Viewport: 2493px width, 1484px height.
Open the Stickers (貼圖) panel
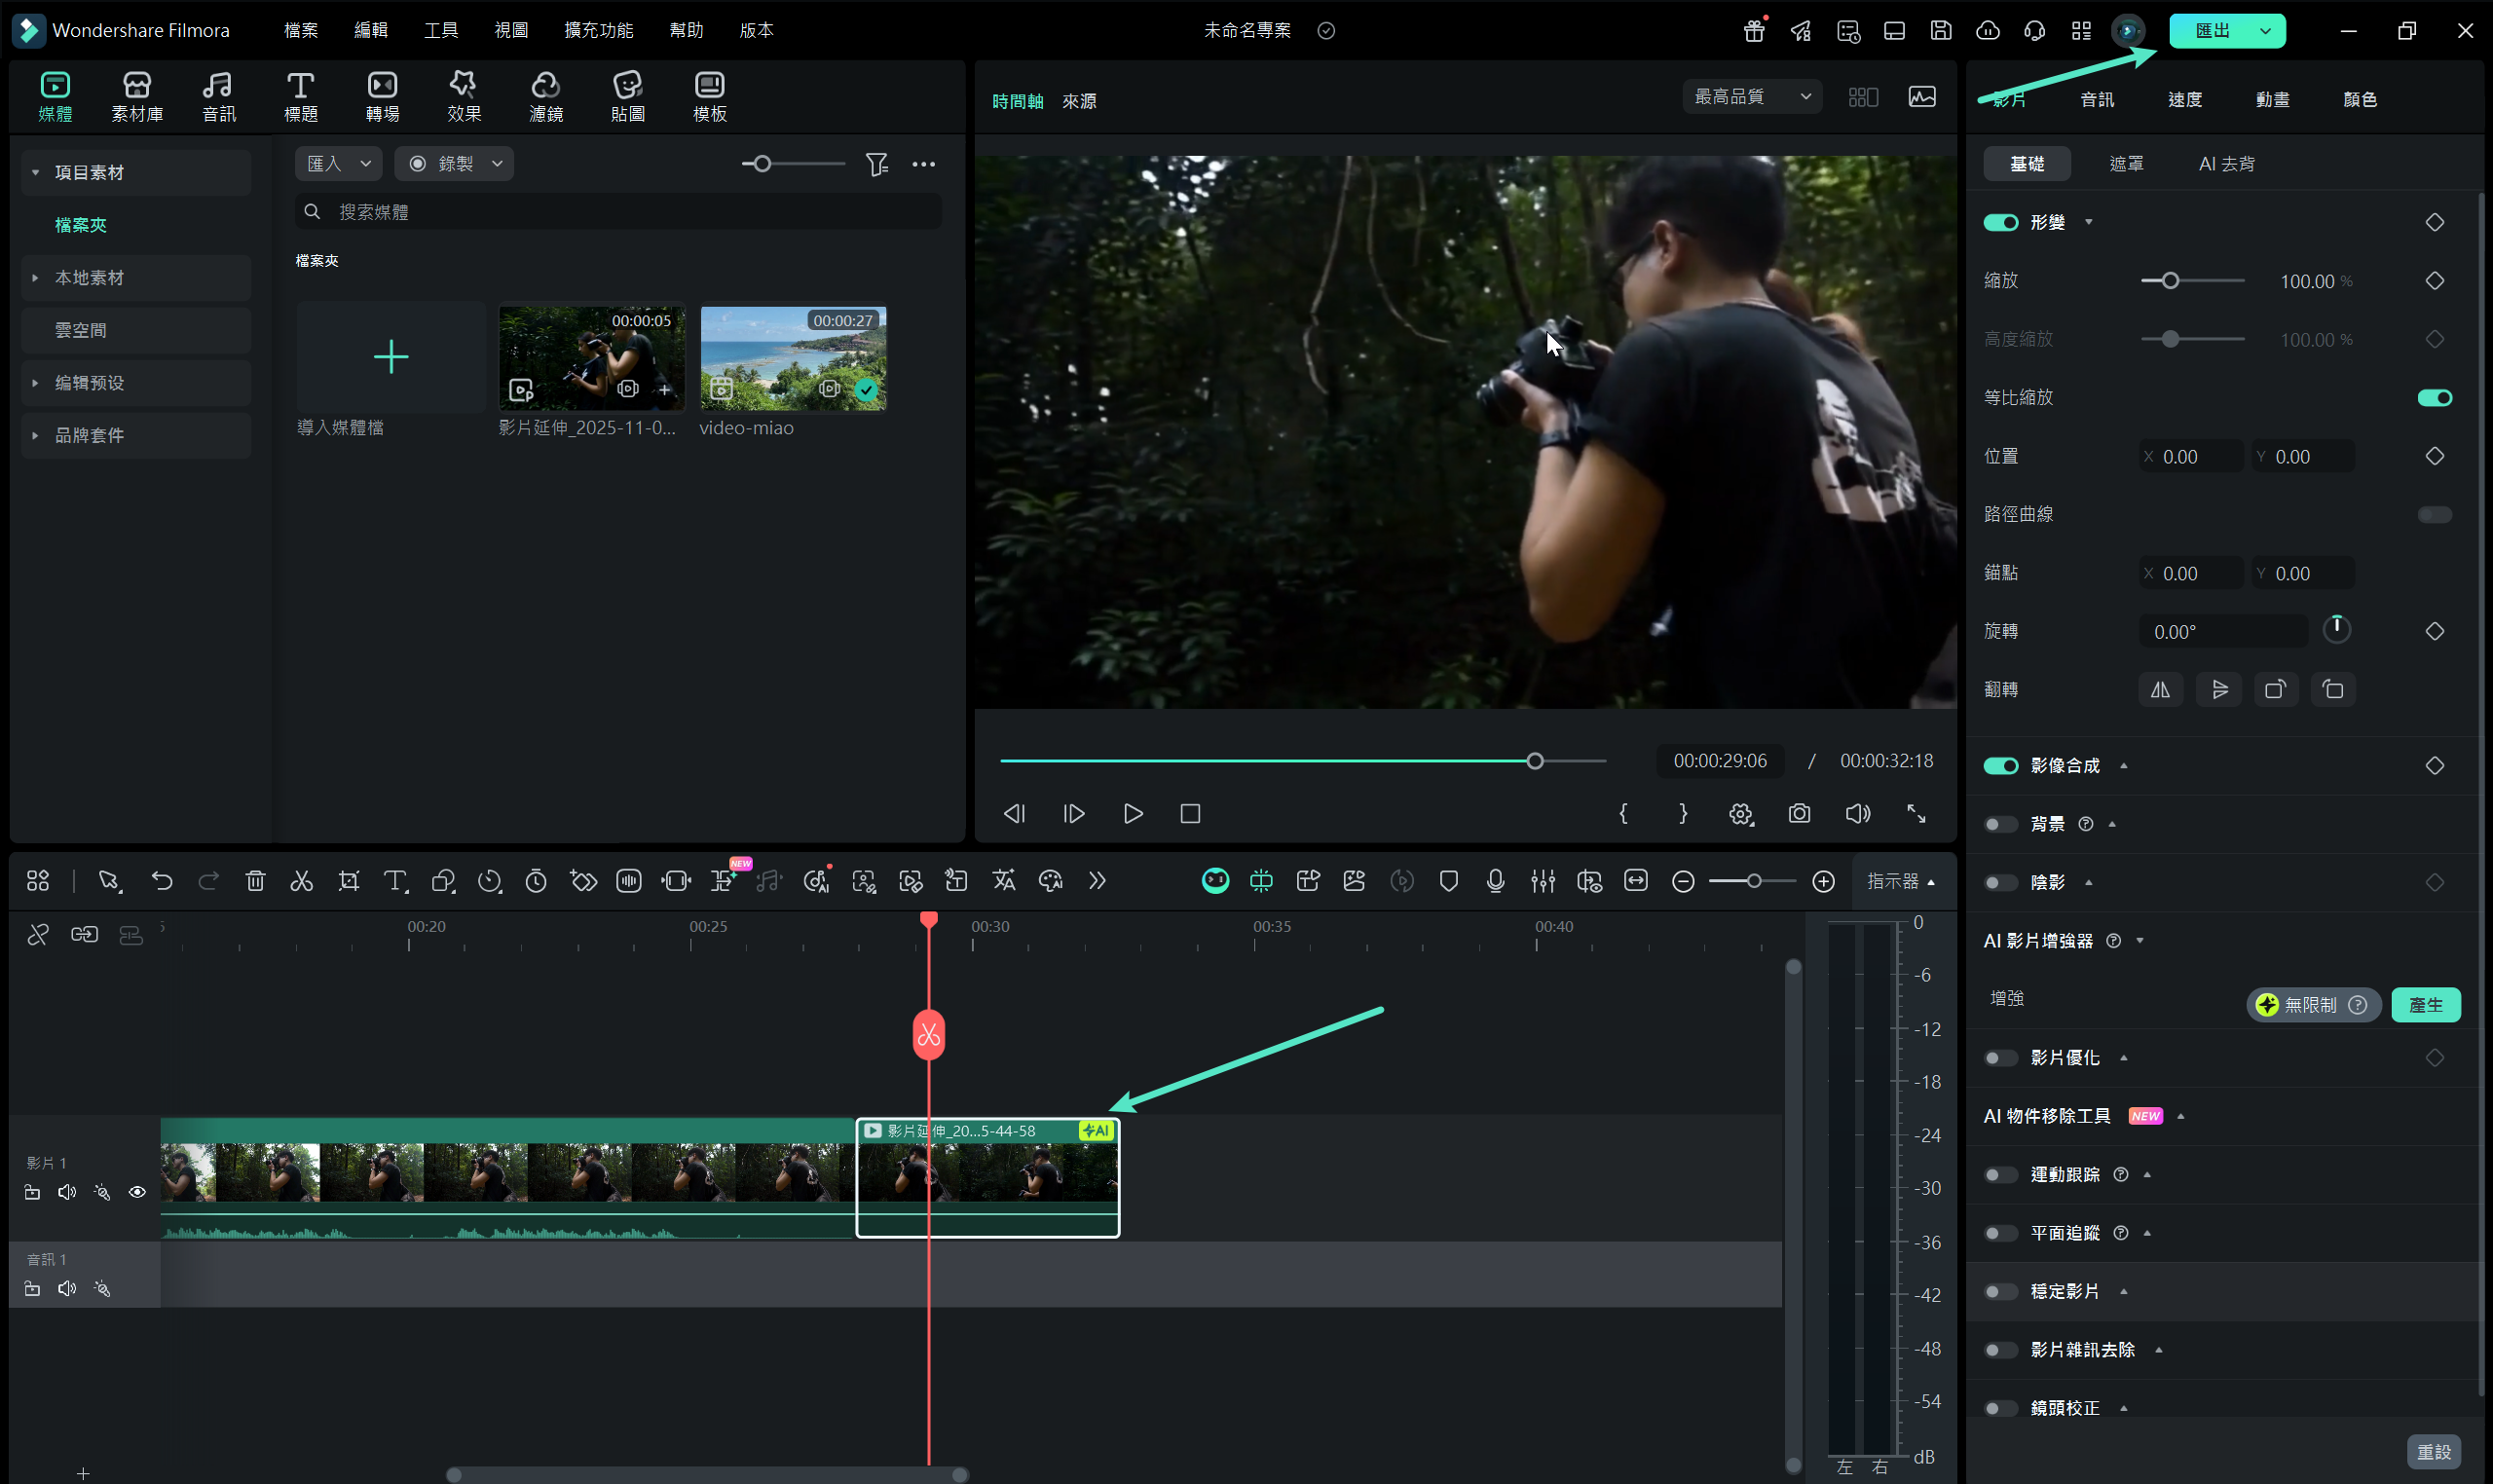coord(627,97)
